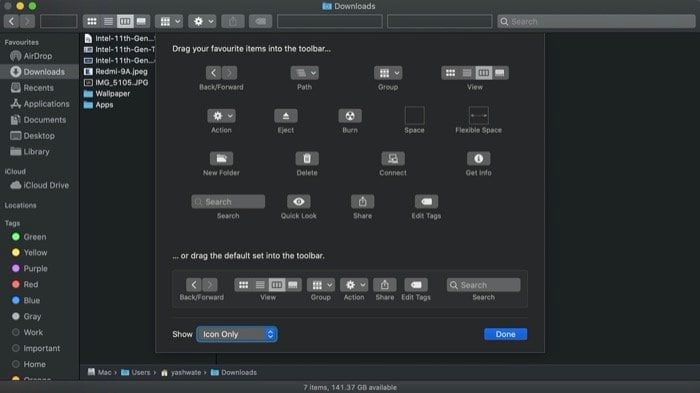Click the default set Group dropdown
The height and width of the screenshot is (393, 700).
321,285
